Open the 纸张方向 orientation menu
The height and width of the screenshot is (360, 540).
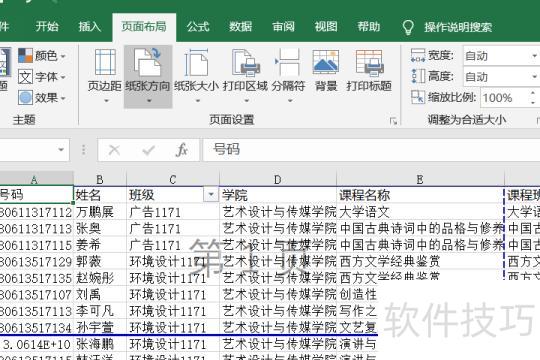point(148,76)
